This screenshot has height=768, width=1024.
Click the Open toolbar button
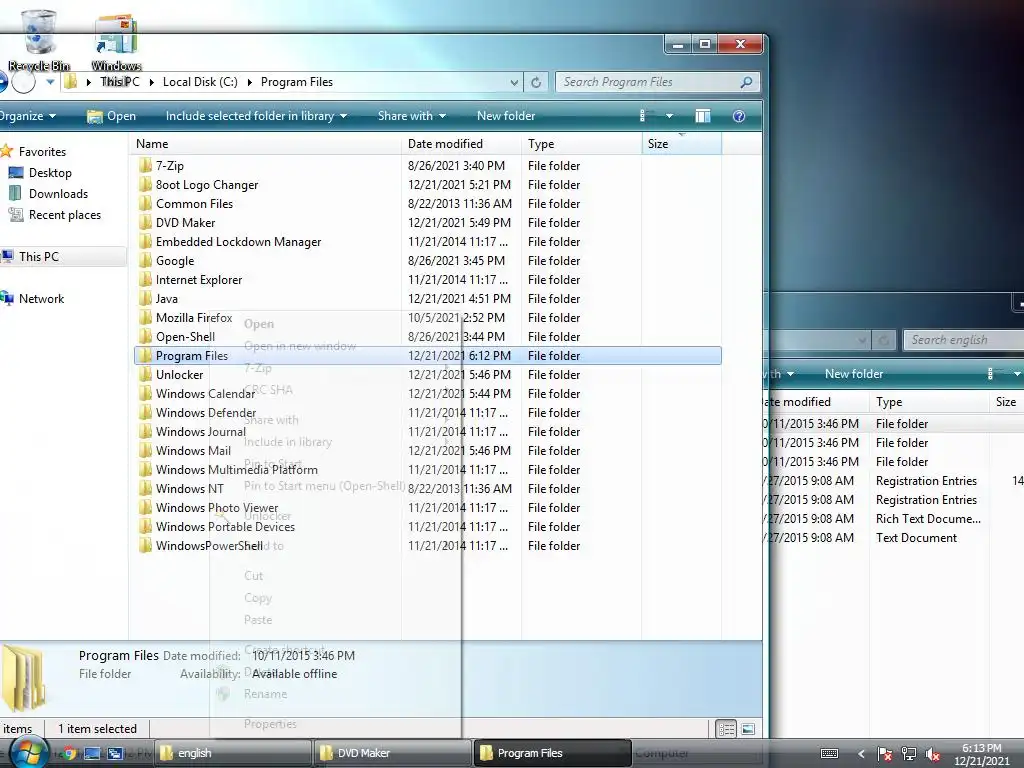coord(112,116)
